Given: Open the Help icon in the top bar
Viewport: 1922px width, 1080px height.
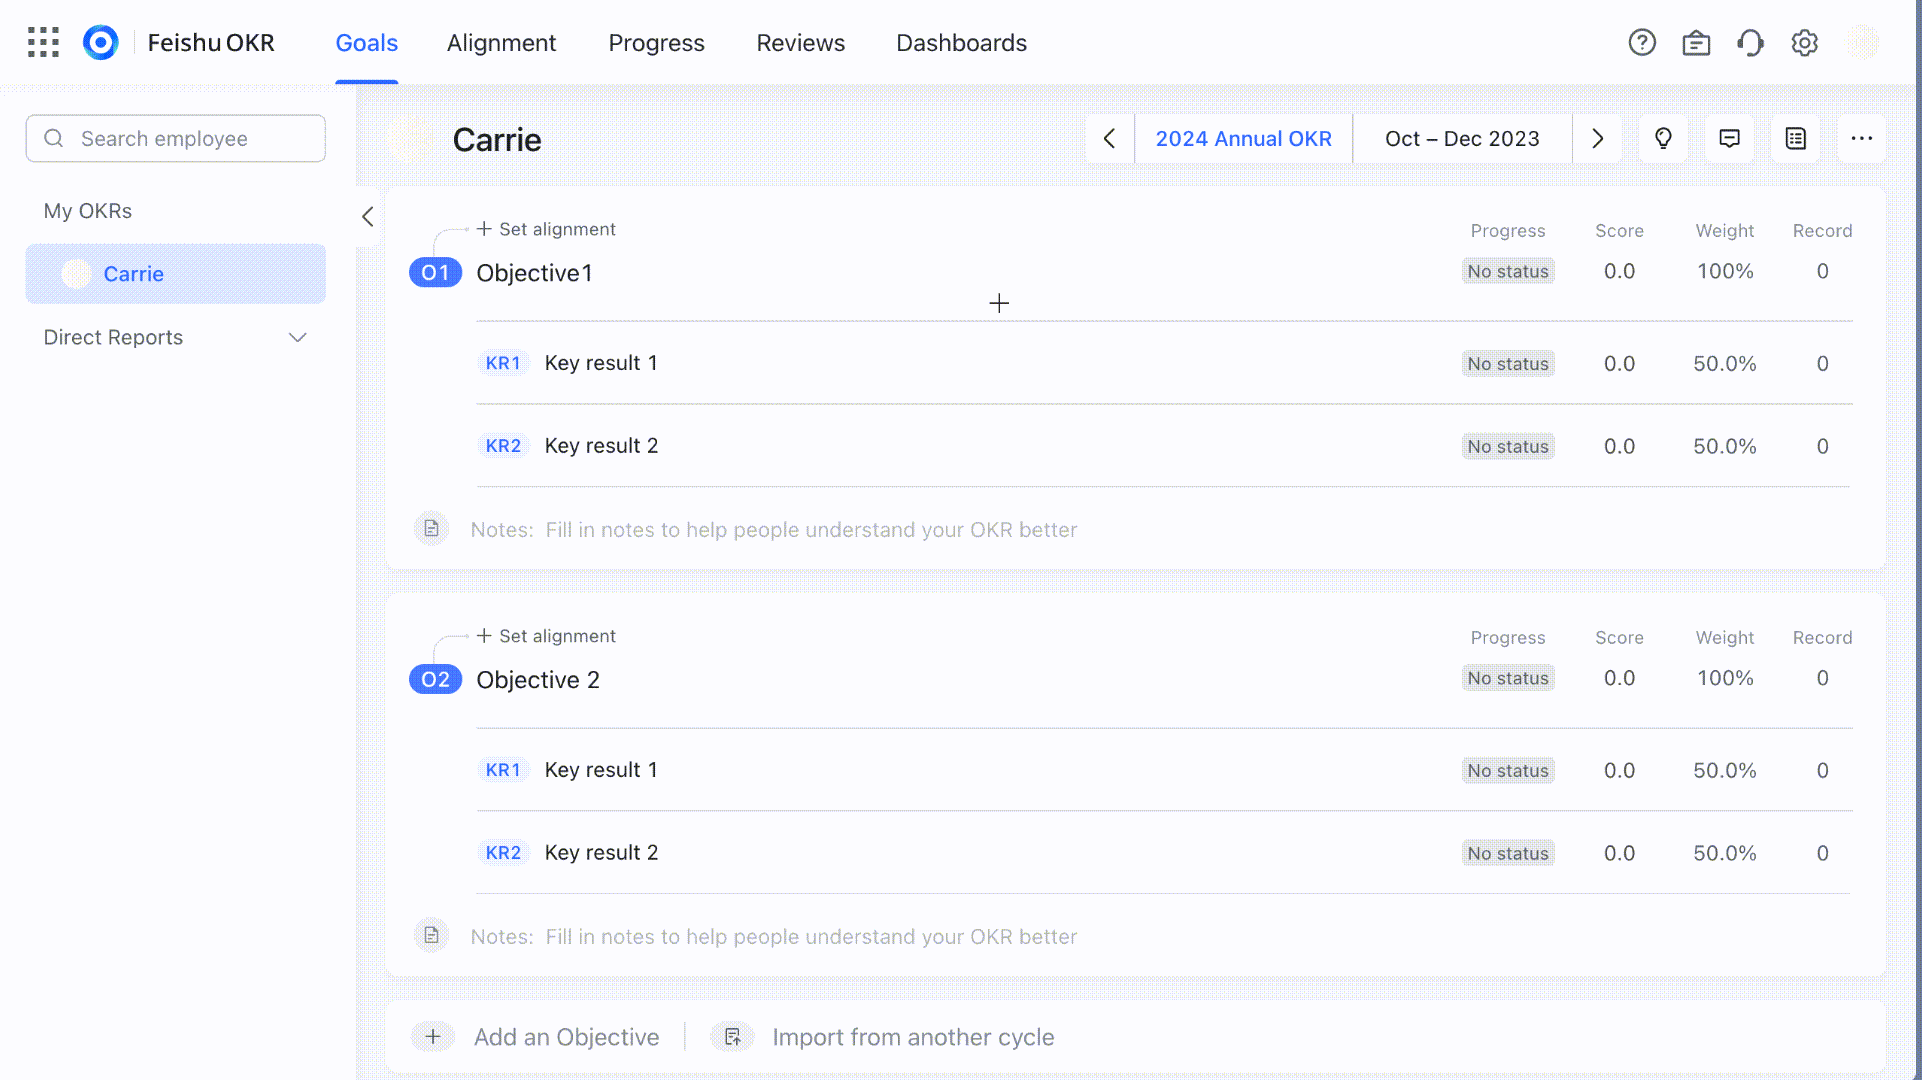Looking at the screenshot, I should point(1641,42).
